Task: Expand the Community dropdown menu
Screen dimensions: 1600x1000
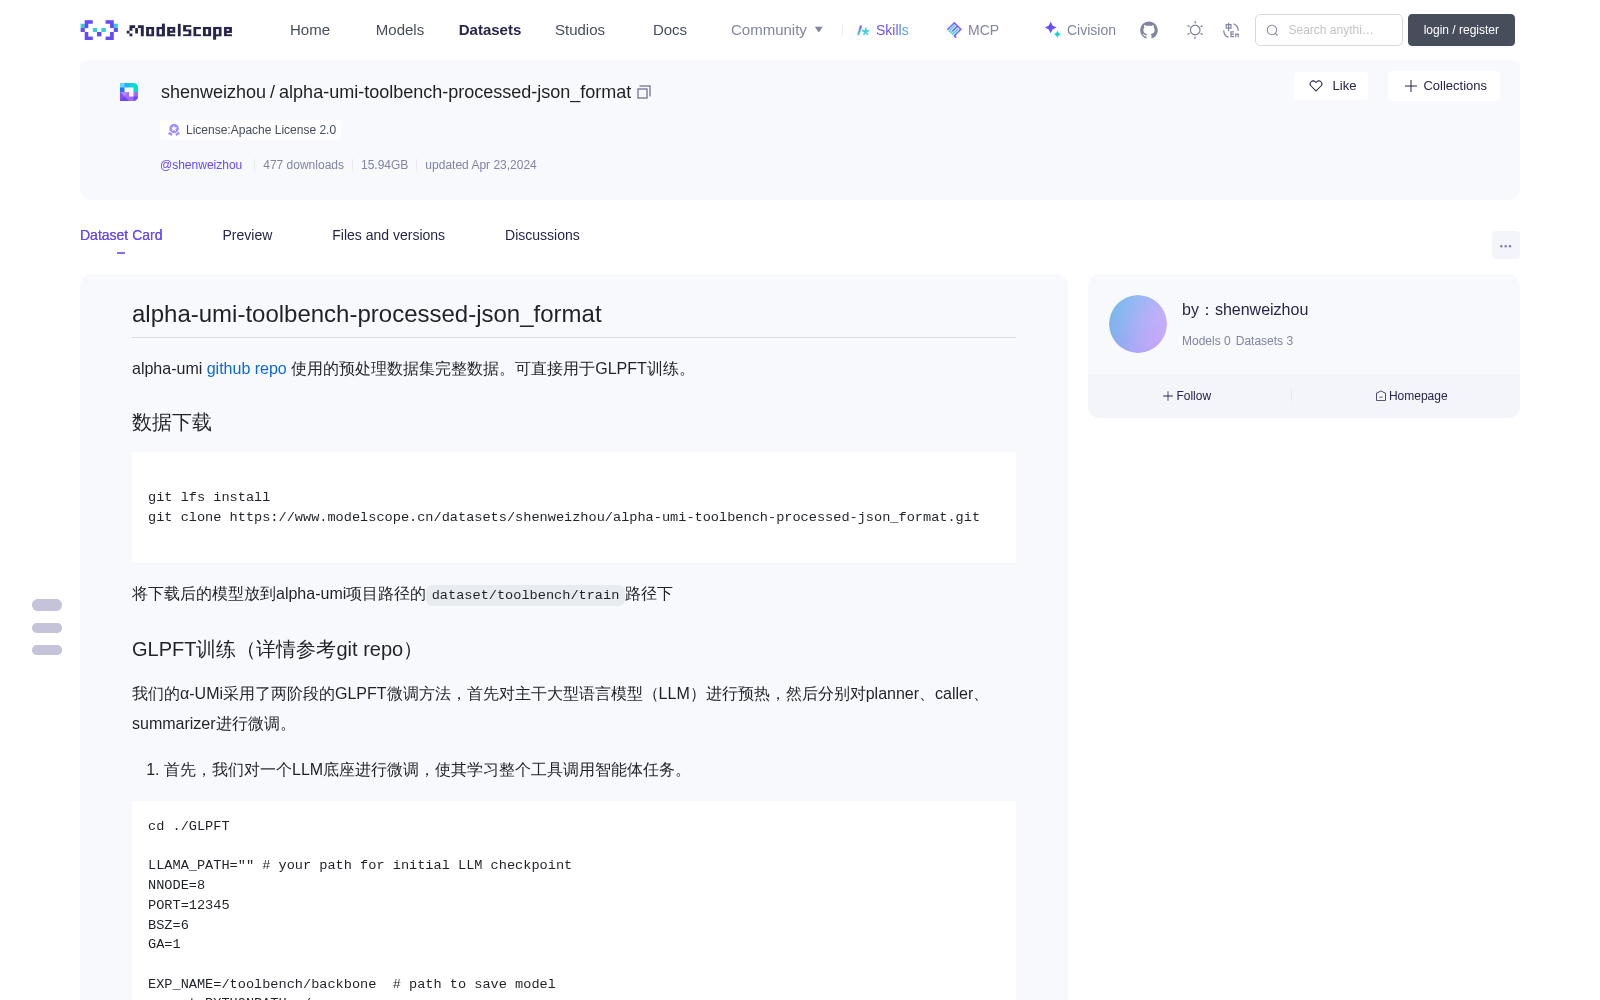Action: point(777,30)
